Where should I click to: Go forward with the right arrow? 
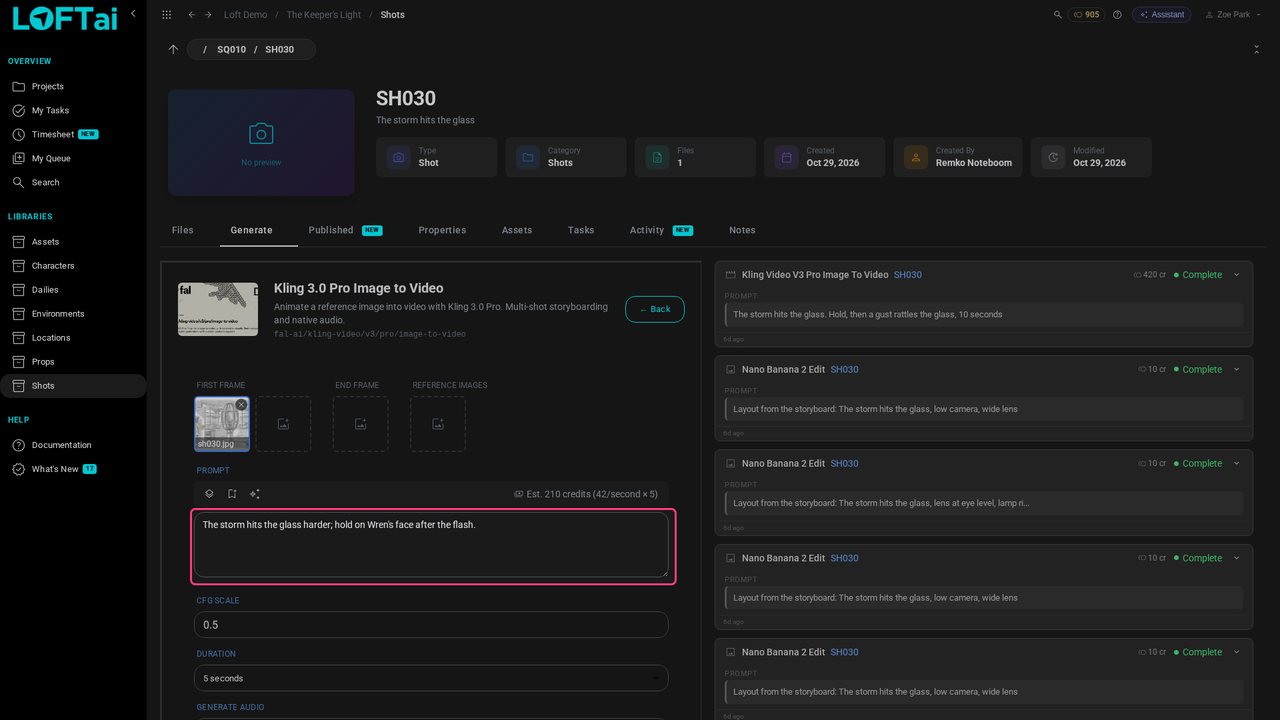208,15
